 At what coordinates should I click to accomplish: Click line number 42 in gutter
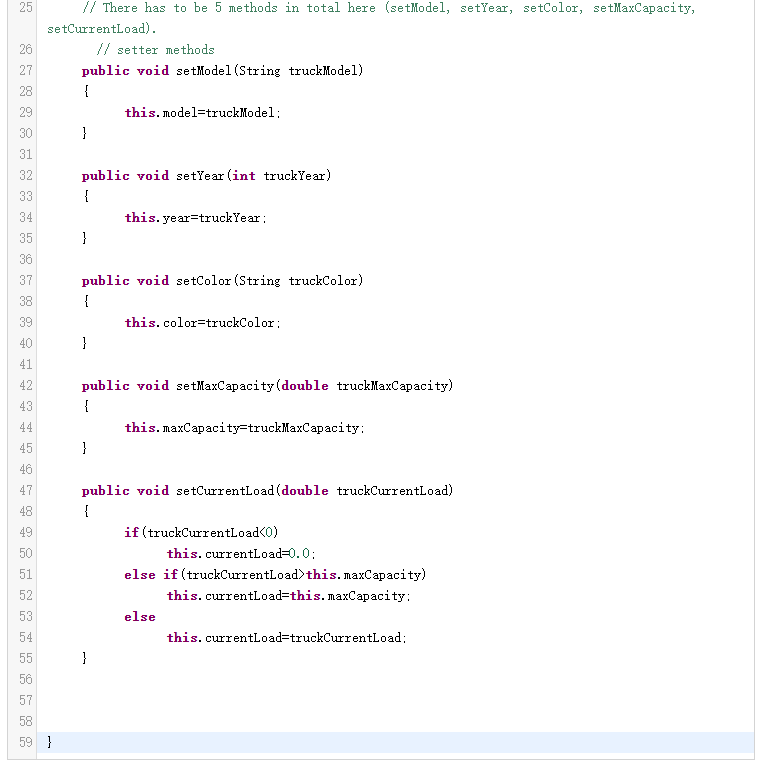pyautogui.click(x=25, y=386)
